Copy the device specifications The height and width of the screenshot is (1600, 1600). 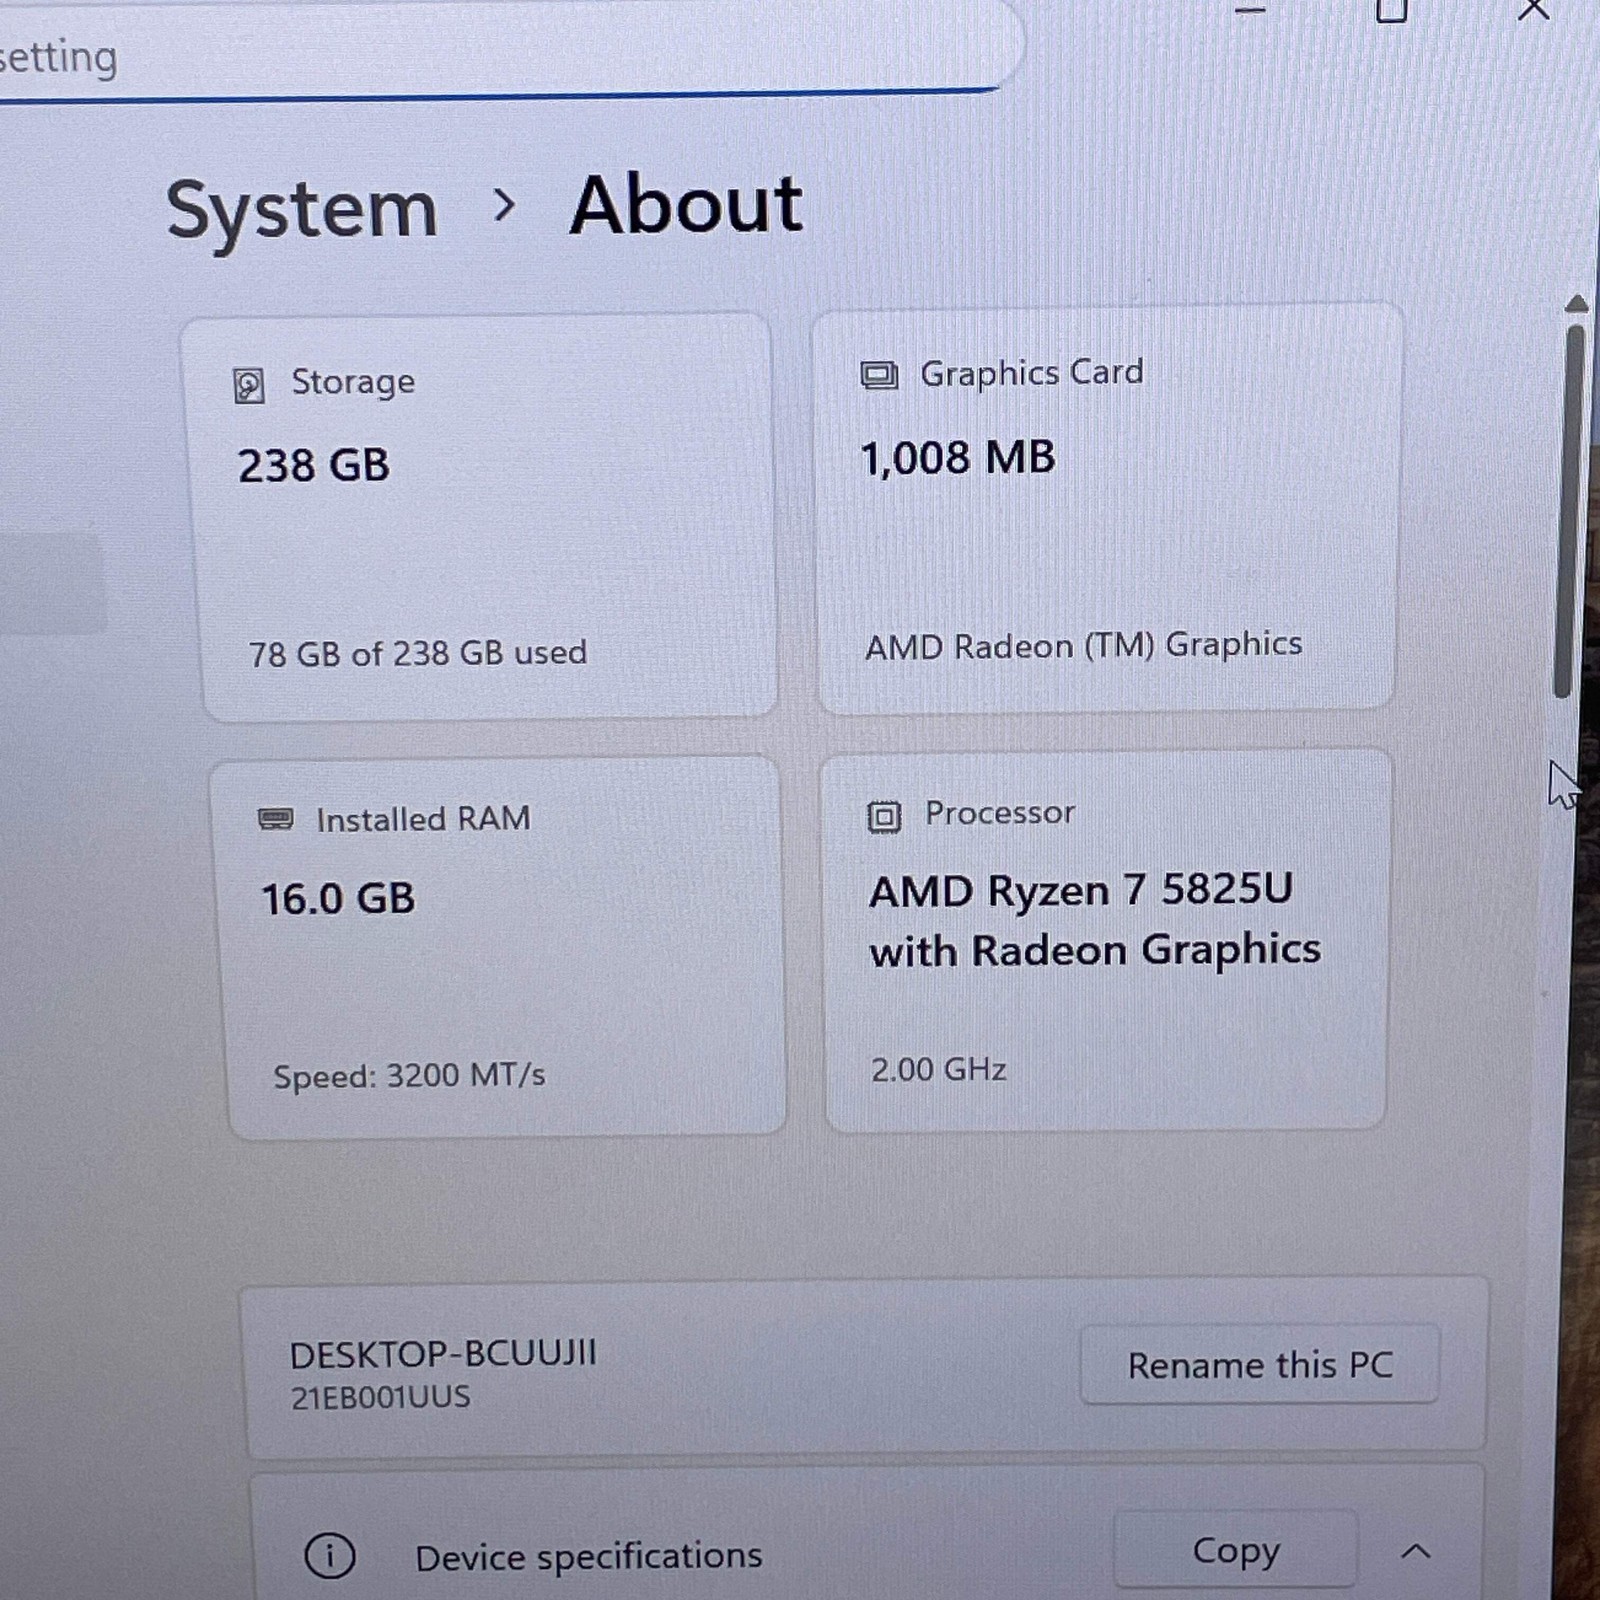point(1236,1550)
